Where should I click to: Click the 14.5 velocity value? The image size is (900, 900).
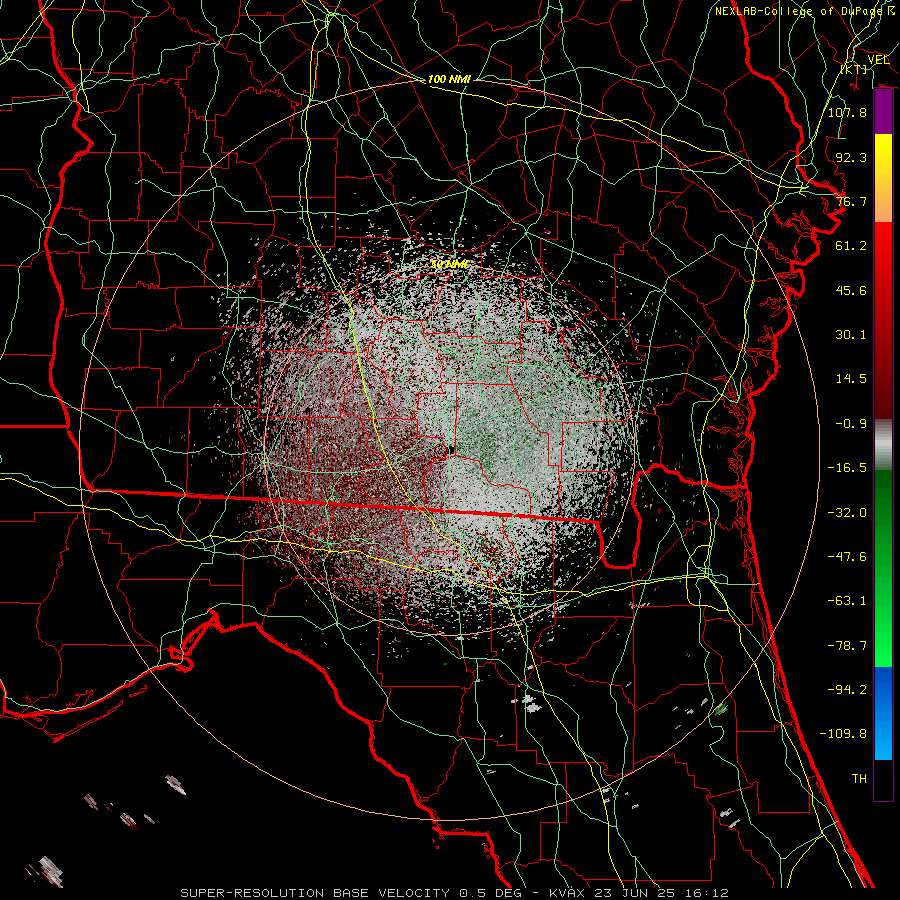(851, 379)
